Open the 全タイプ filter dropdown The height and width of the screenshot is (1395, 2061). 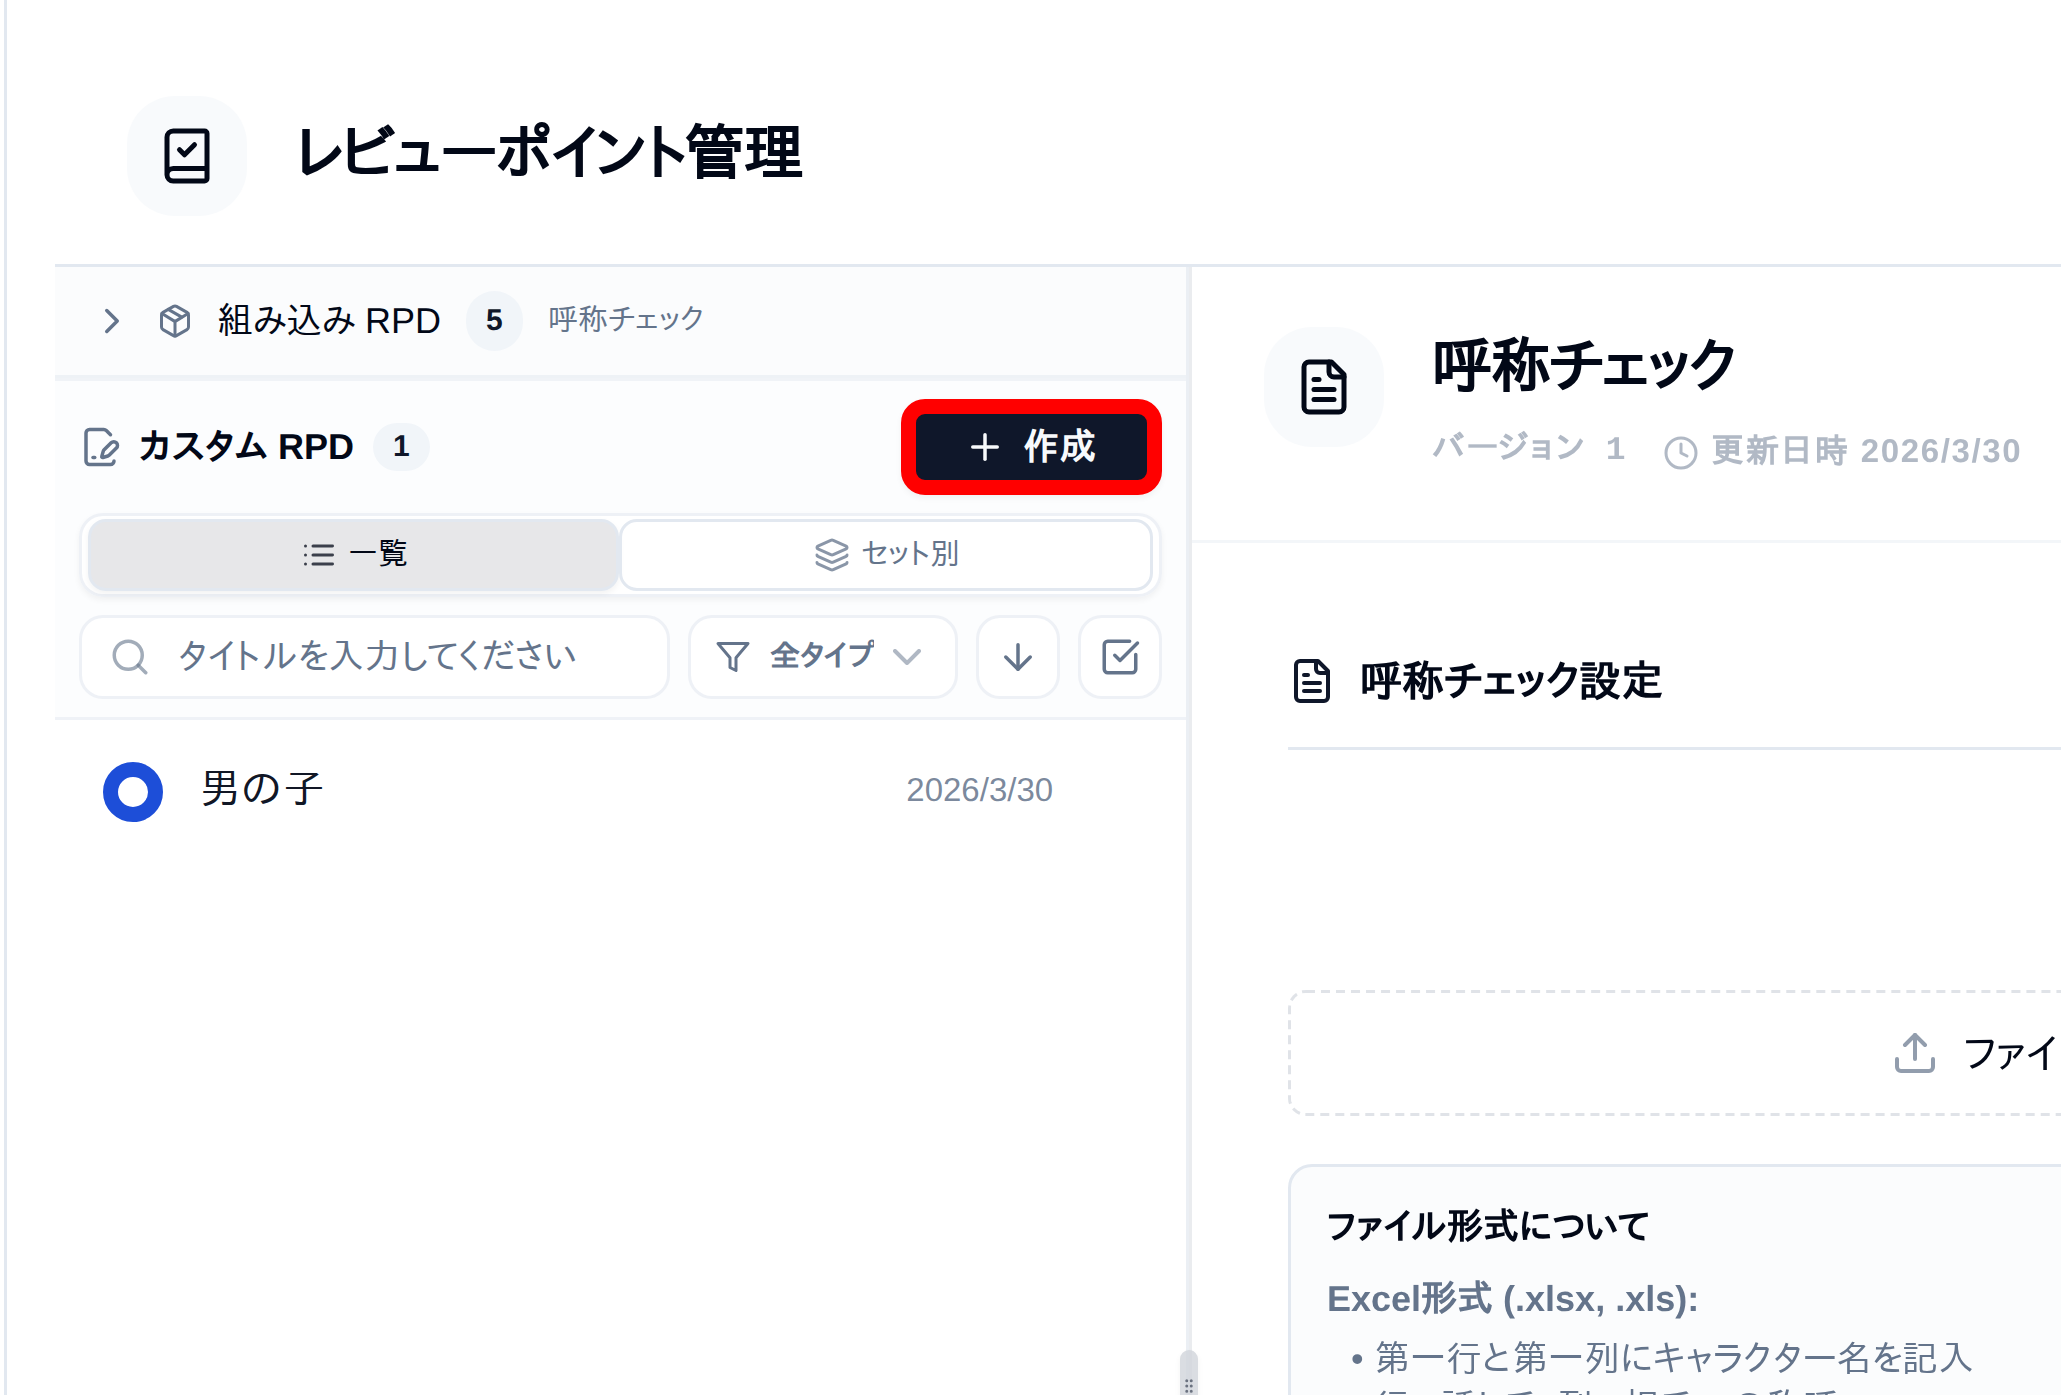click(822, 657)
